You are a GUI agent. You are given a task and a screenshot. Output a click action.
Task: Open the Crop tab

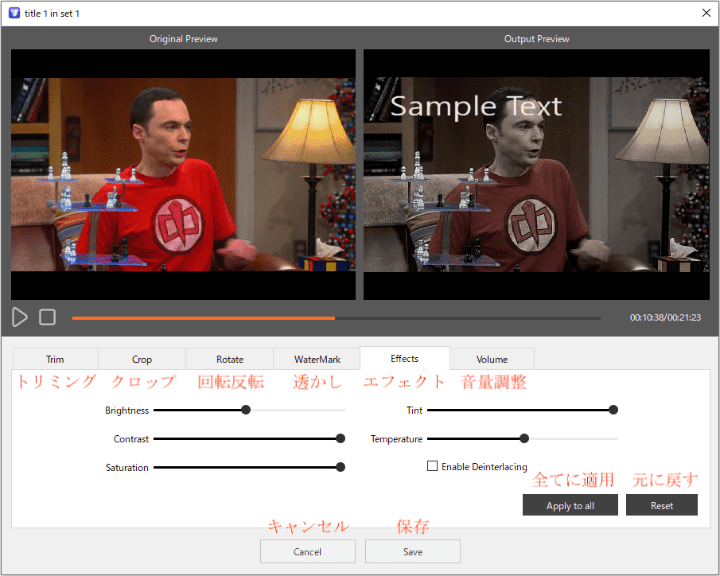pos(142,359)
